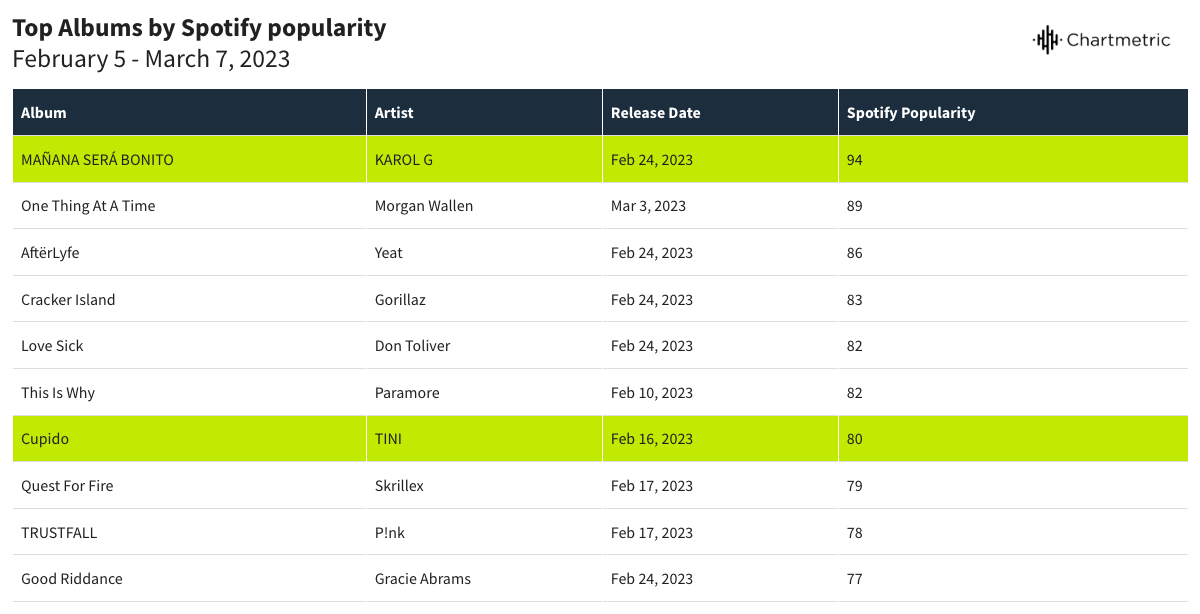Click the Paramore artist name
The width and height of the screenshot is (1200, 614).
[407, 393]
